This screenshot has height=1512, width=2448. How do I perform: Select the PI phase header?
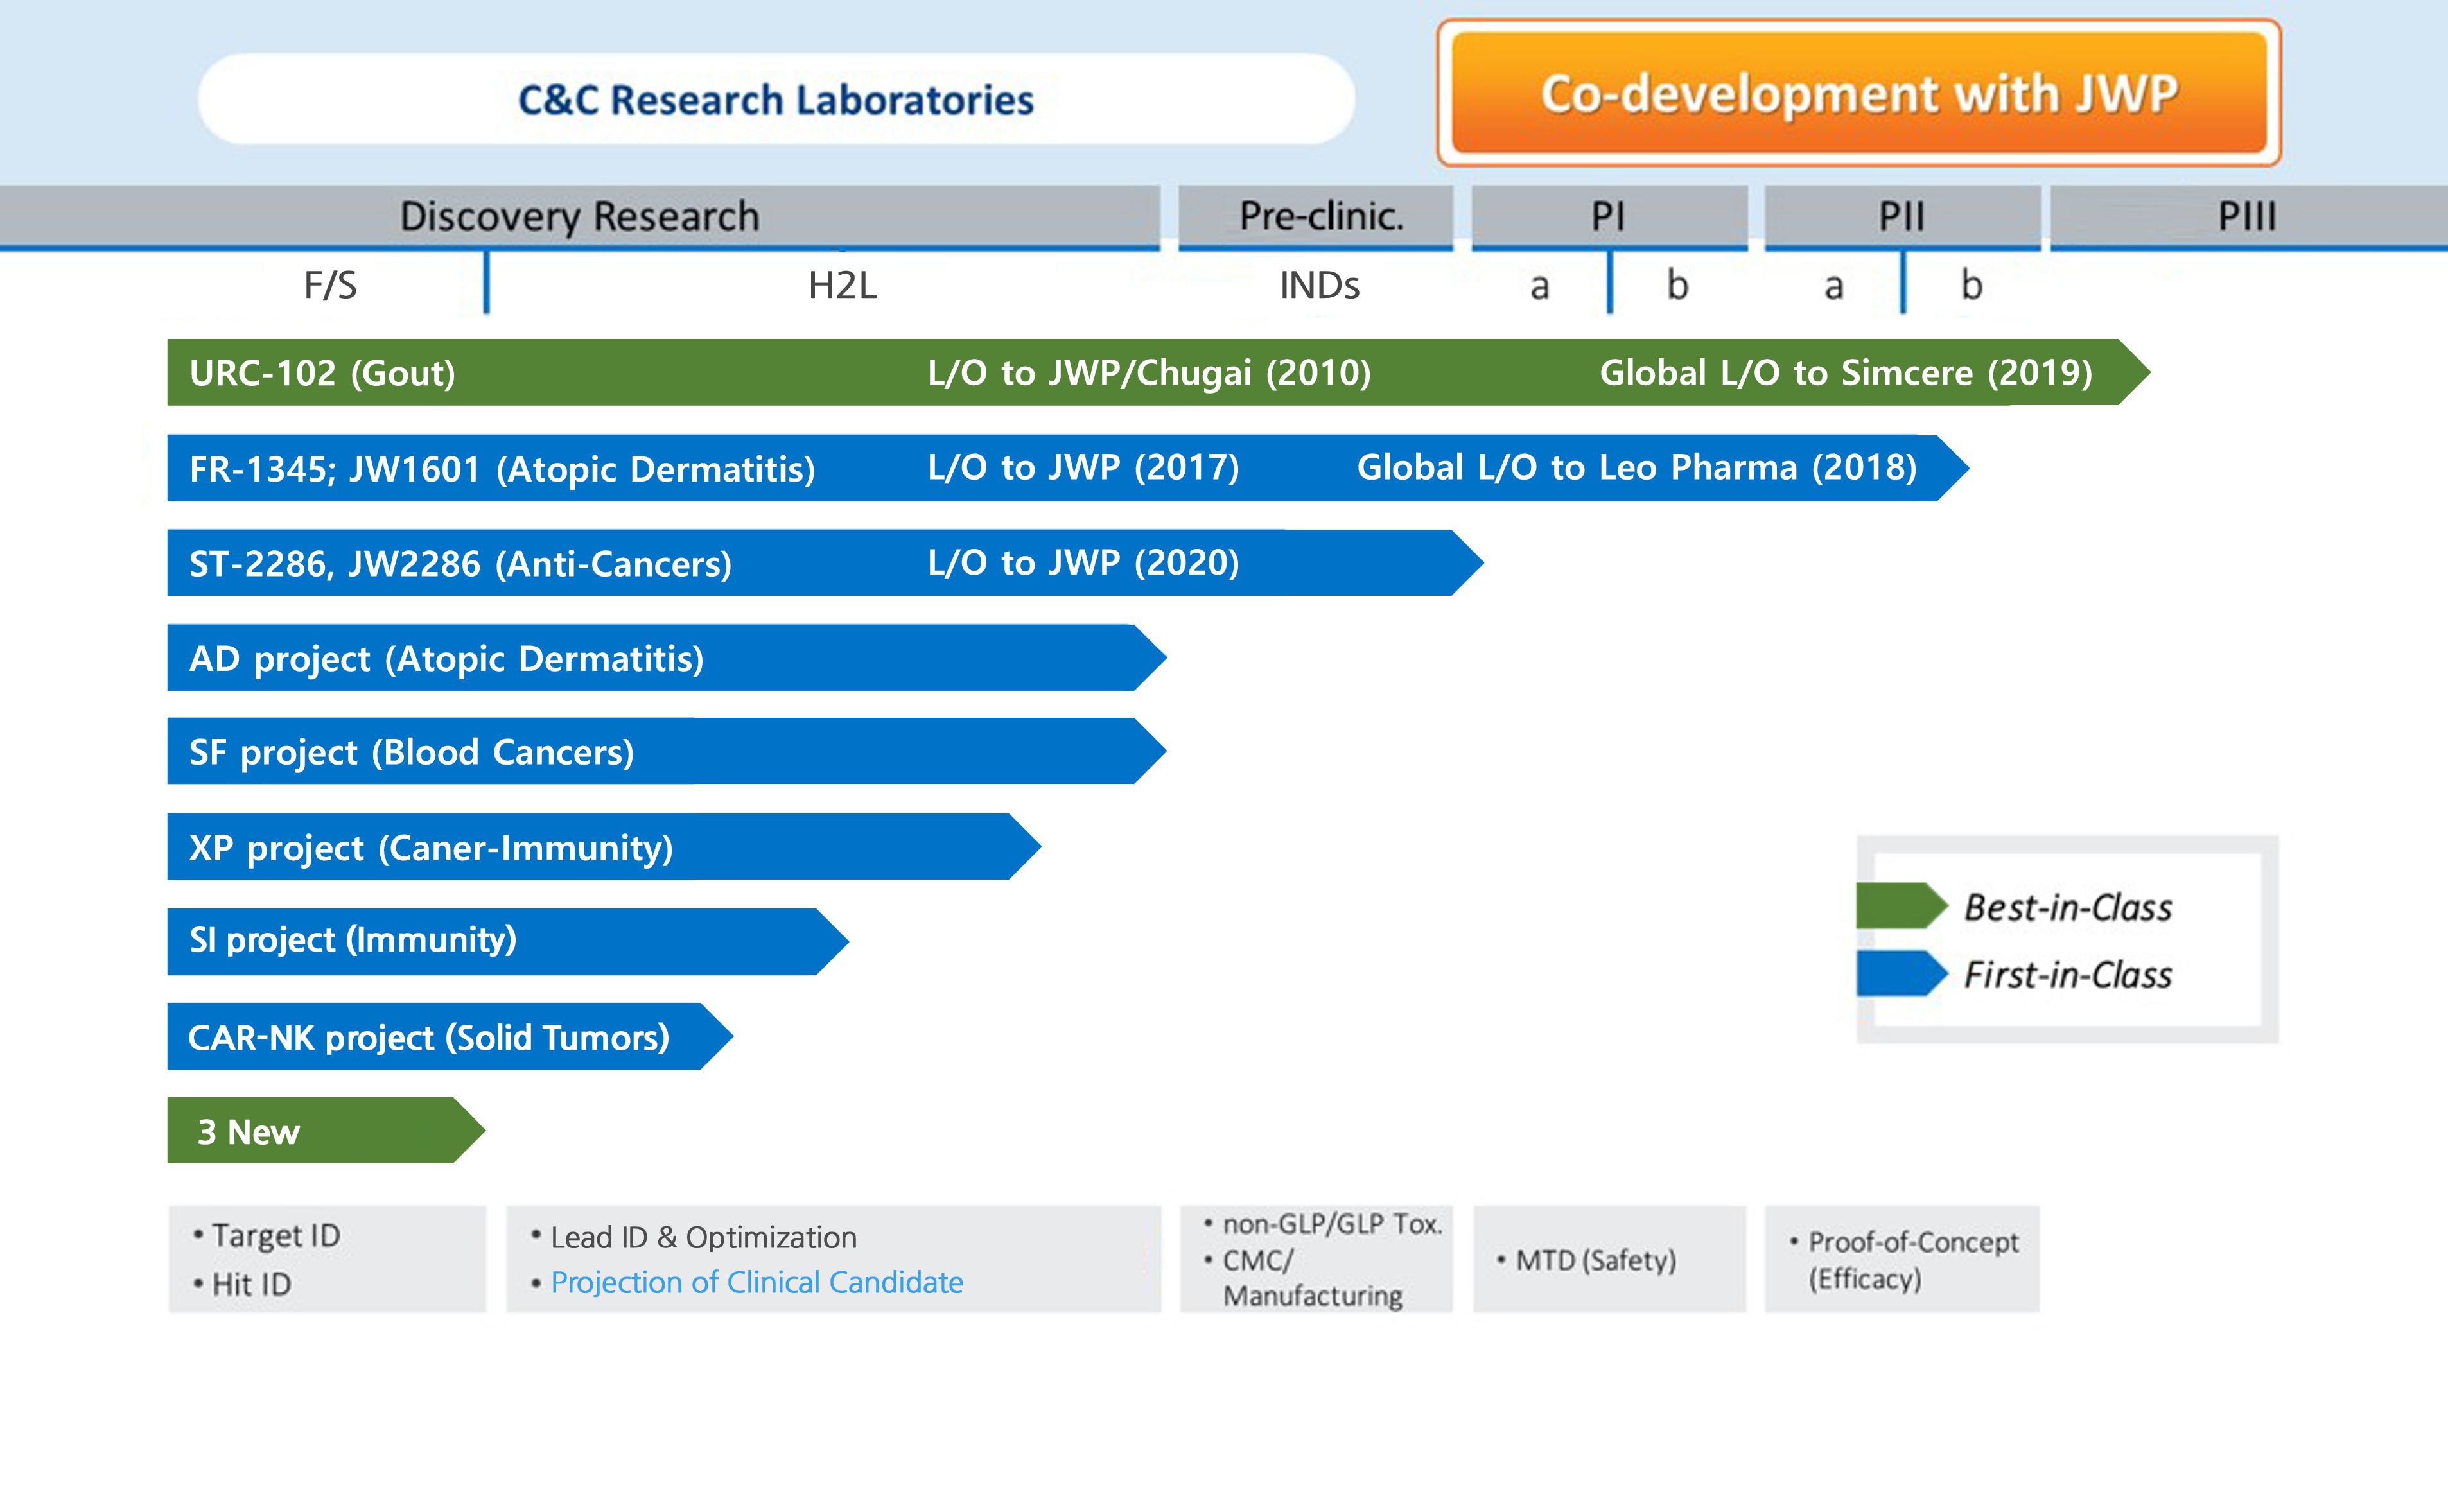[1609, 216]
